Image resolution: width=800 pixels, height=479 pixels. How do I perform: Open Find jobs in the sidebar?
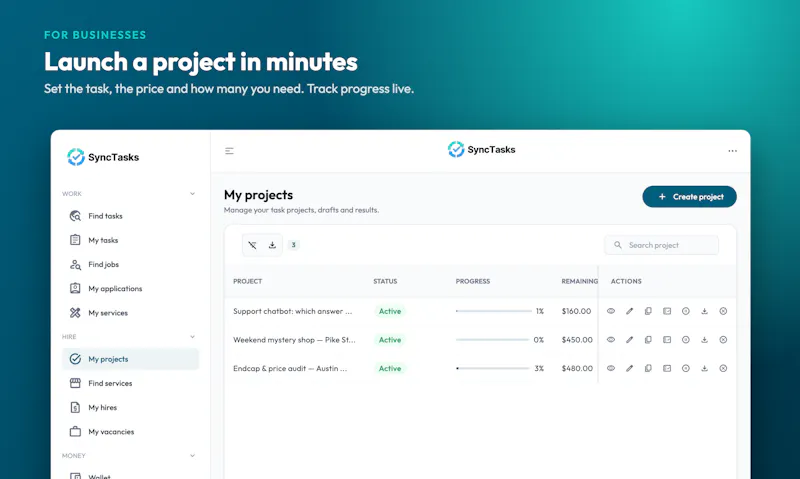click(x=131, y=264)
